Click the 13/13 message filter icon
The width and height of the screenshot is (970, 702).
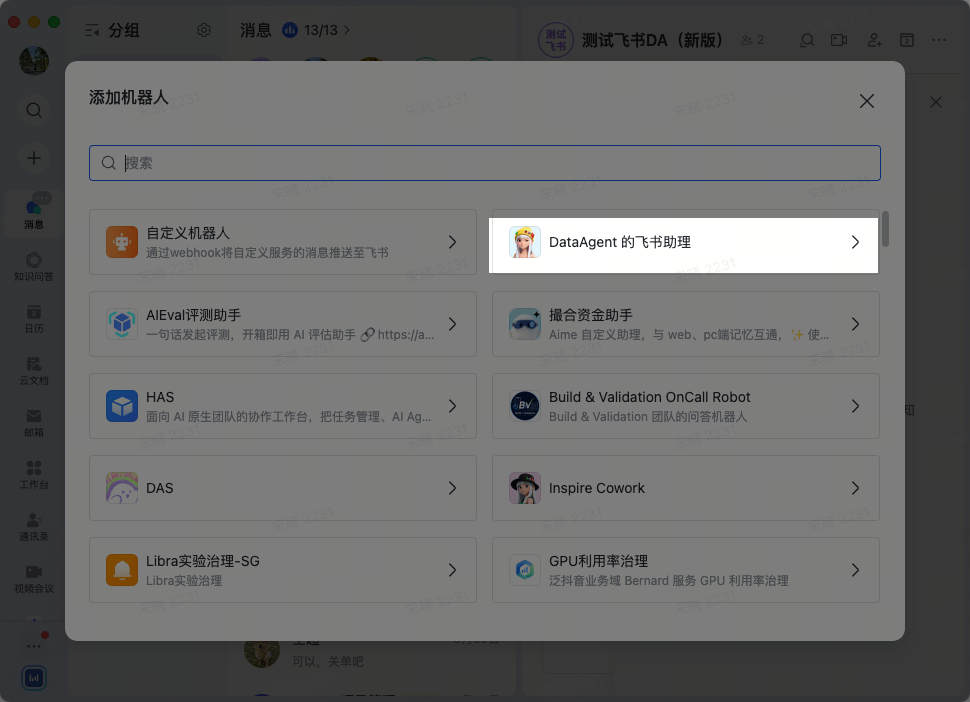click(290, 30)
